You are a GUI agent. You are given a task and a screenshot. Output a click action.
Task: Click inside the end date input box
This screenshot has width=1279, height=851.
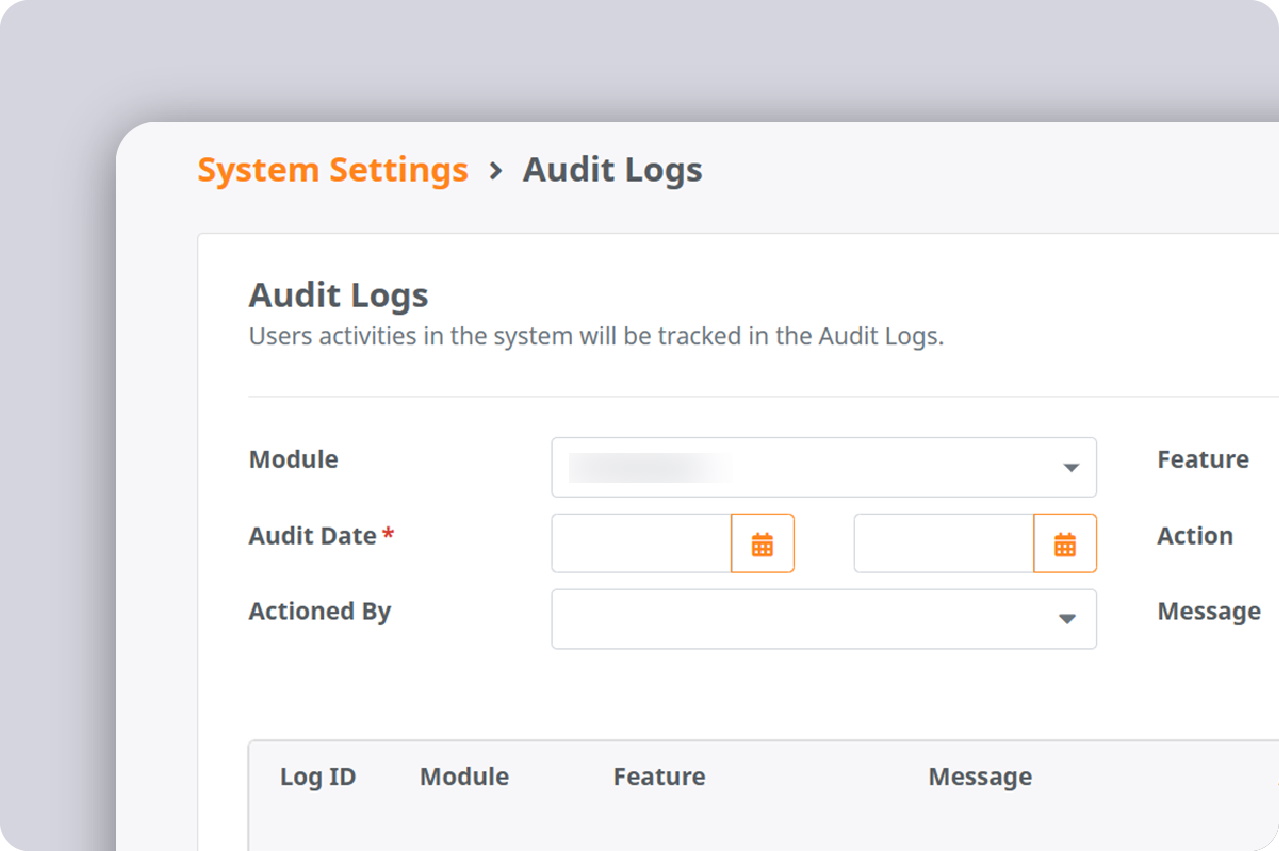945,543
